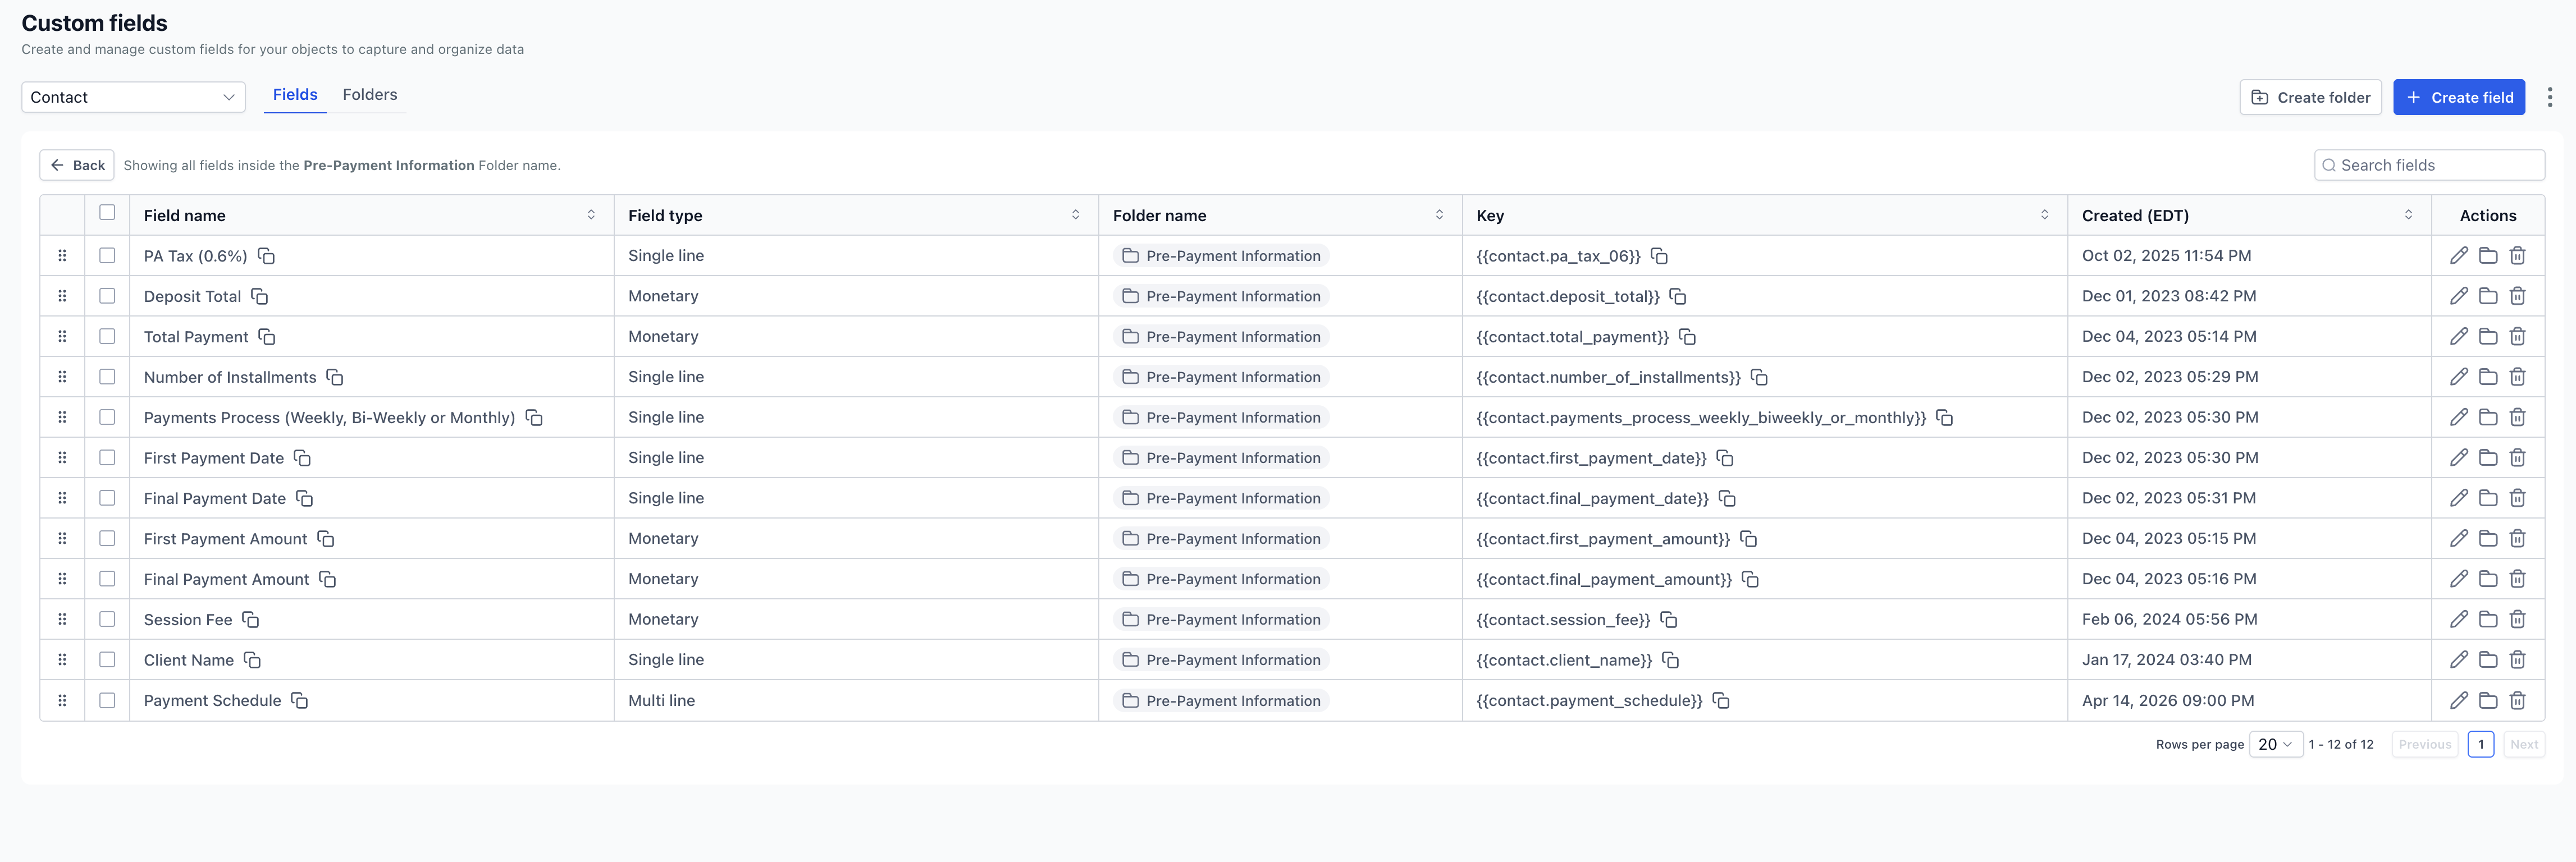This screenshot has height=862, width=2576.
Task: Open the Rows per page dropdown
Action: [x=2275, y=745]
